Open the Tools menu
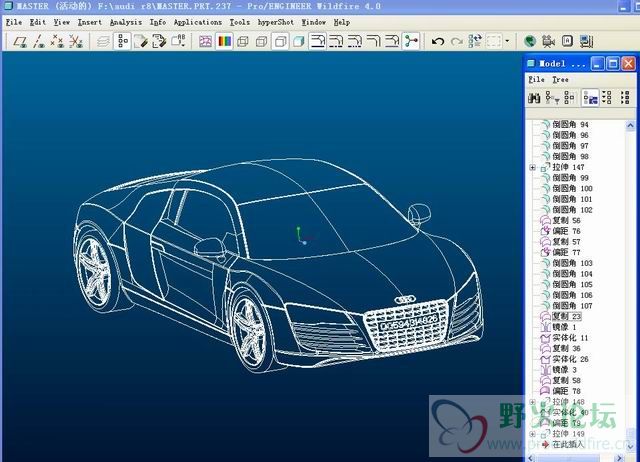The width and height of the screenshot is (640, 462). 240,22
